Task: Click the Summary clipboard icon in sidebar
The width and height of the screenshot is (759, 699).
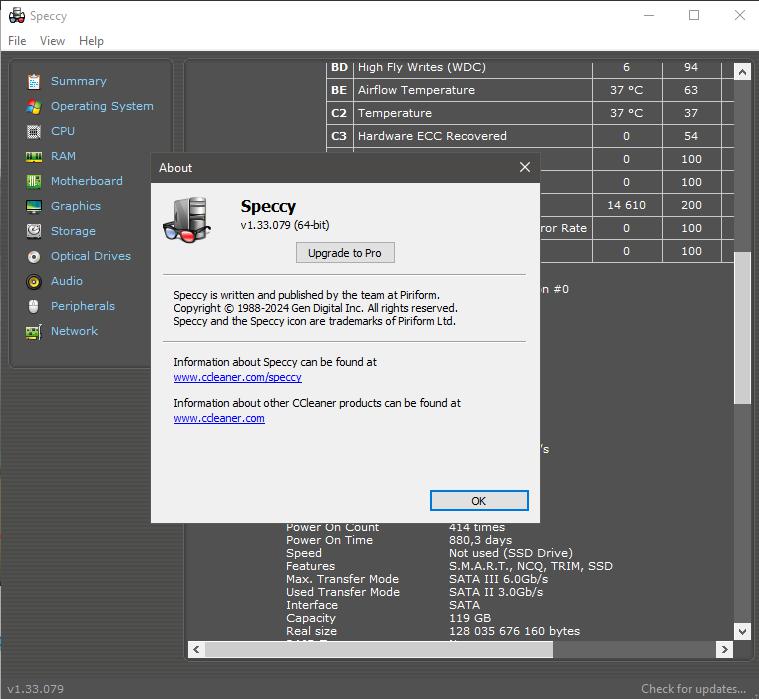Action: coord(34,81)
